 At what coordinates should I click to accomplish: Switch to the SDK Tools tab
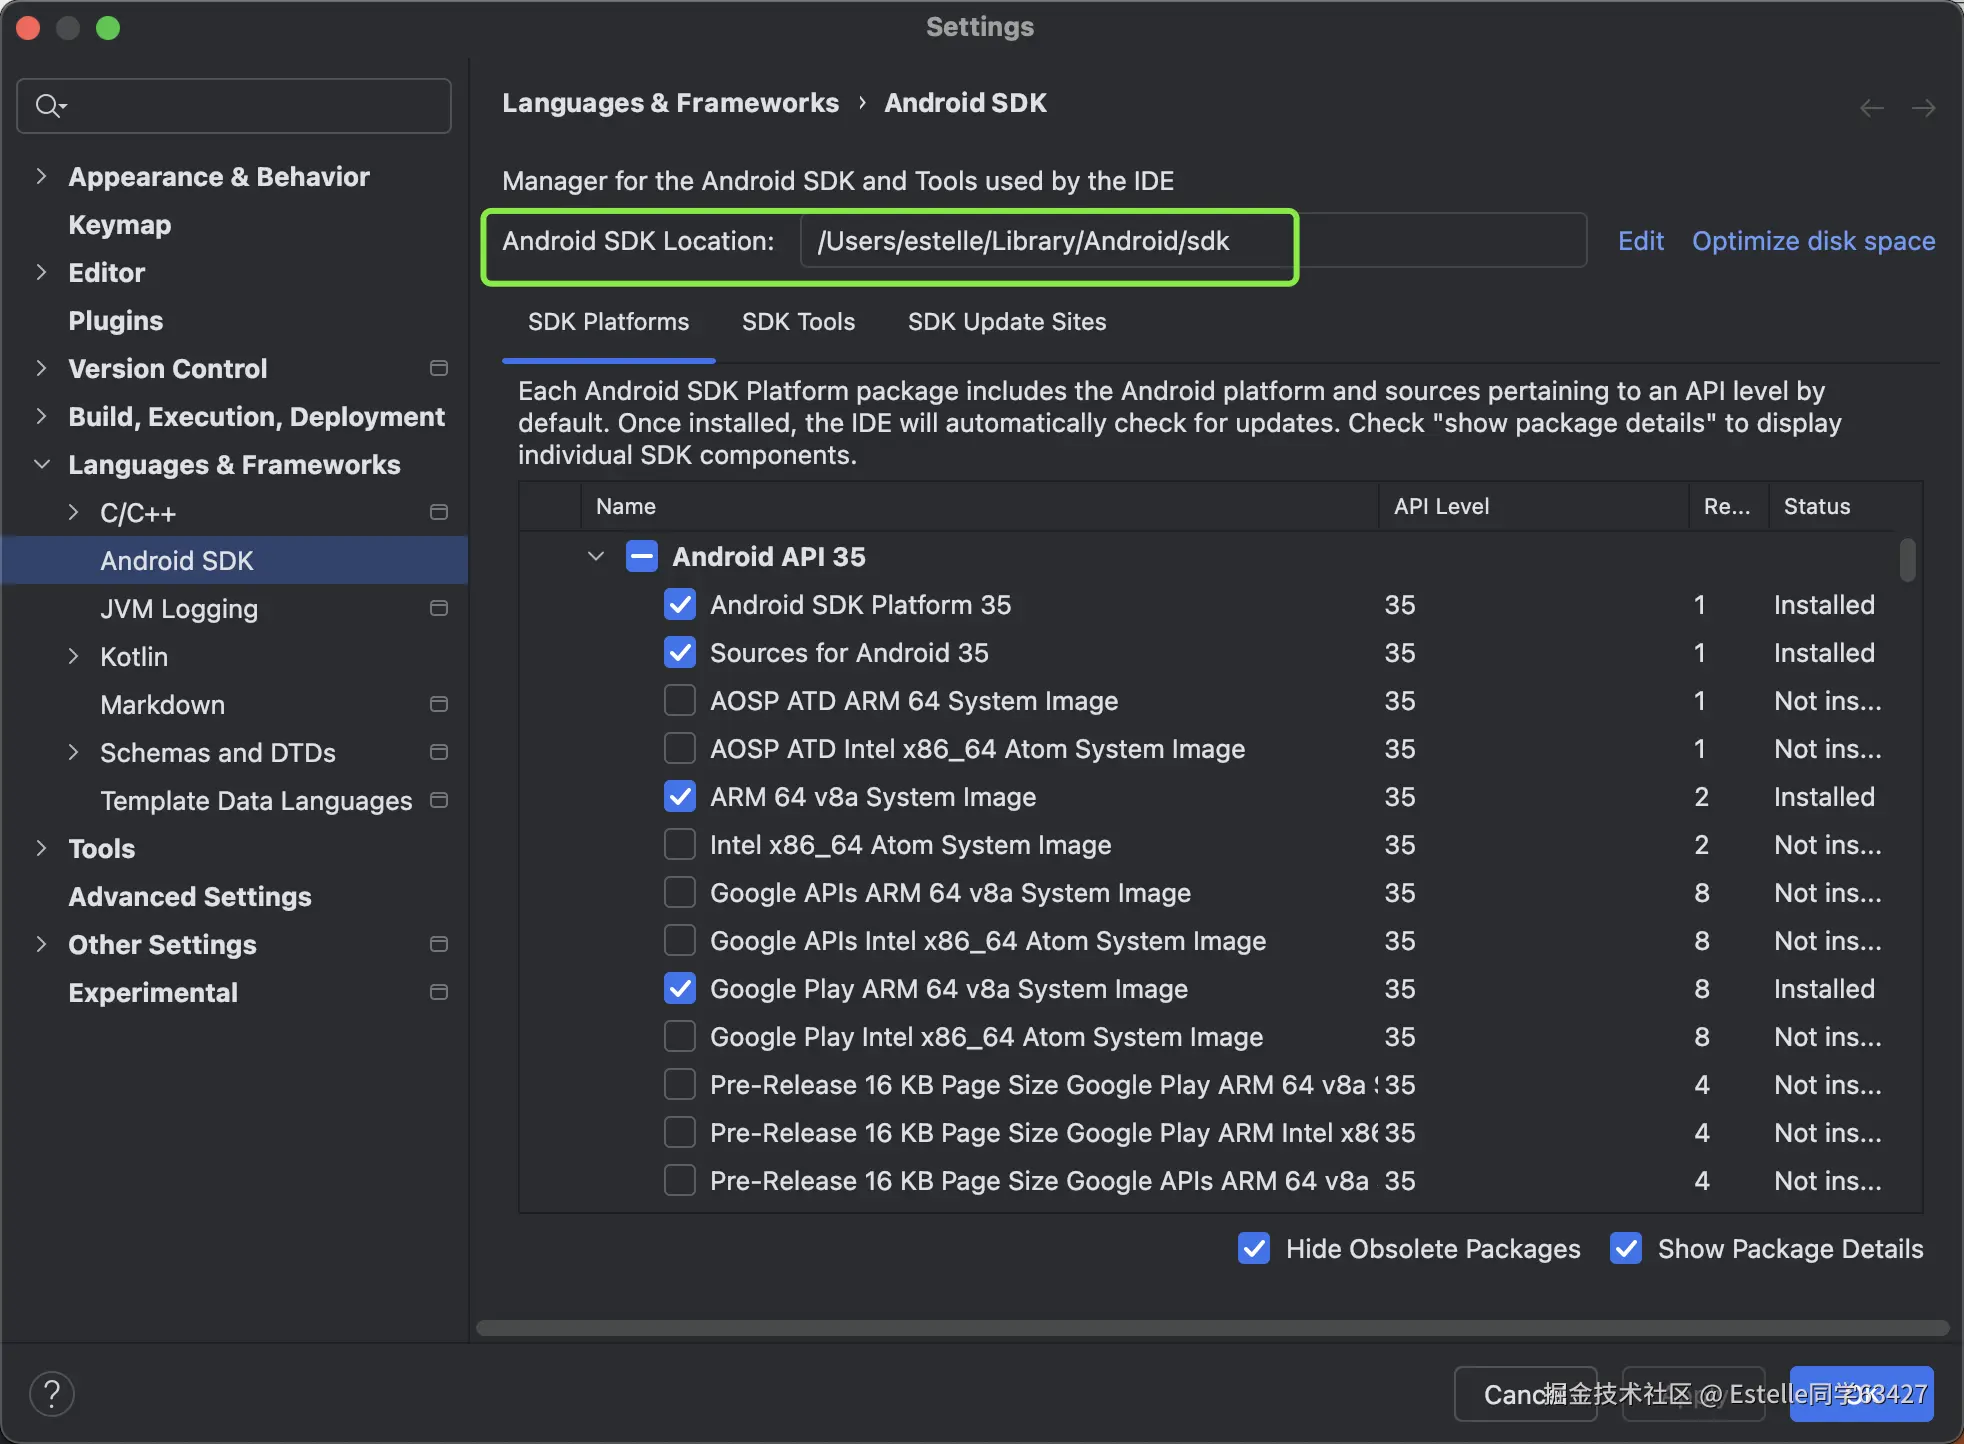click(798, 322)
